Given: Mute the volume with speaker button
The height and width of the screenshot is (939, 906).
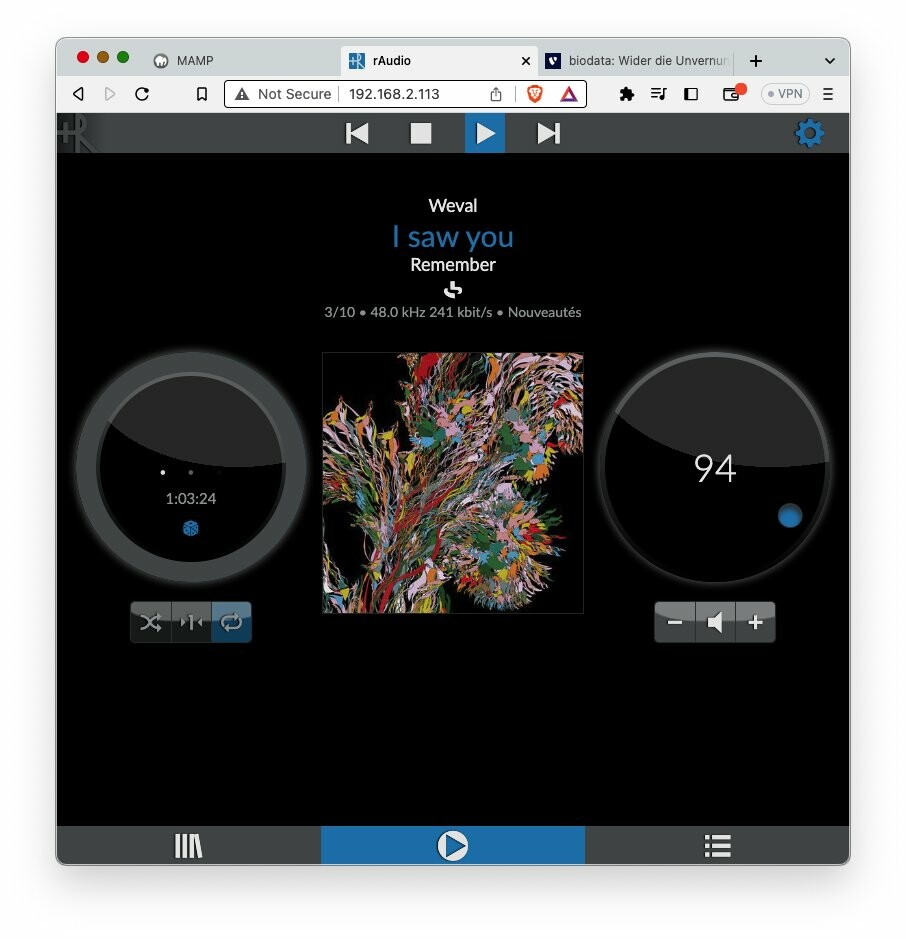Looking at the screenshot, I should pyautogui.click(x=715, y=622).
